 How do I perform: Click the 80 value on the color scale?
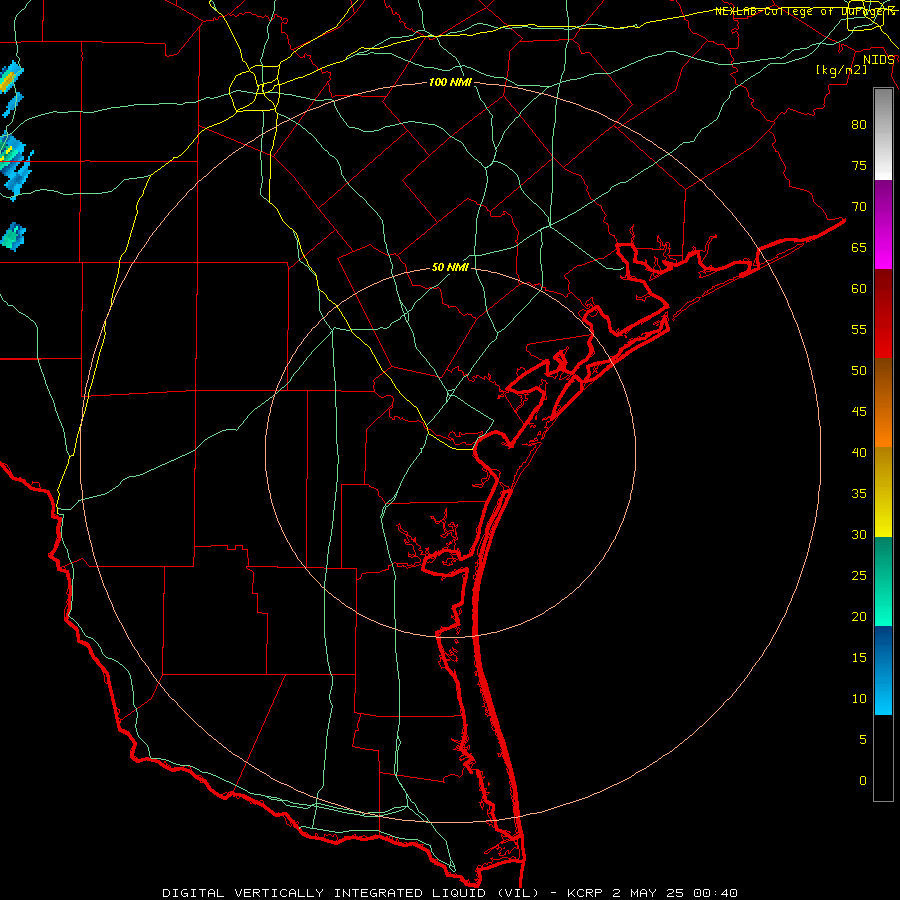[859, 125]
